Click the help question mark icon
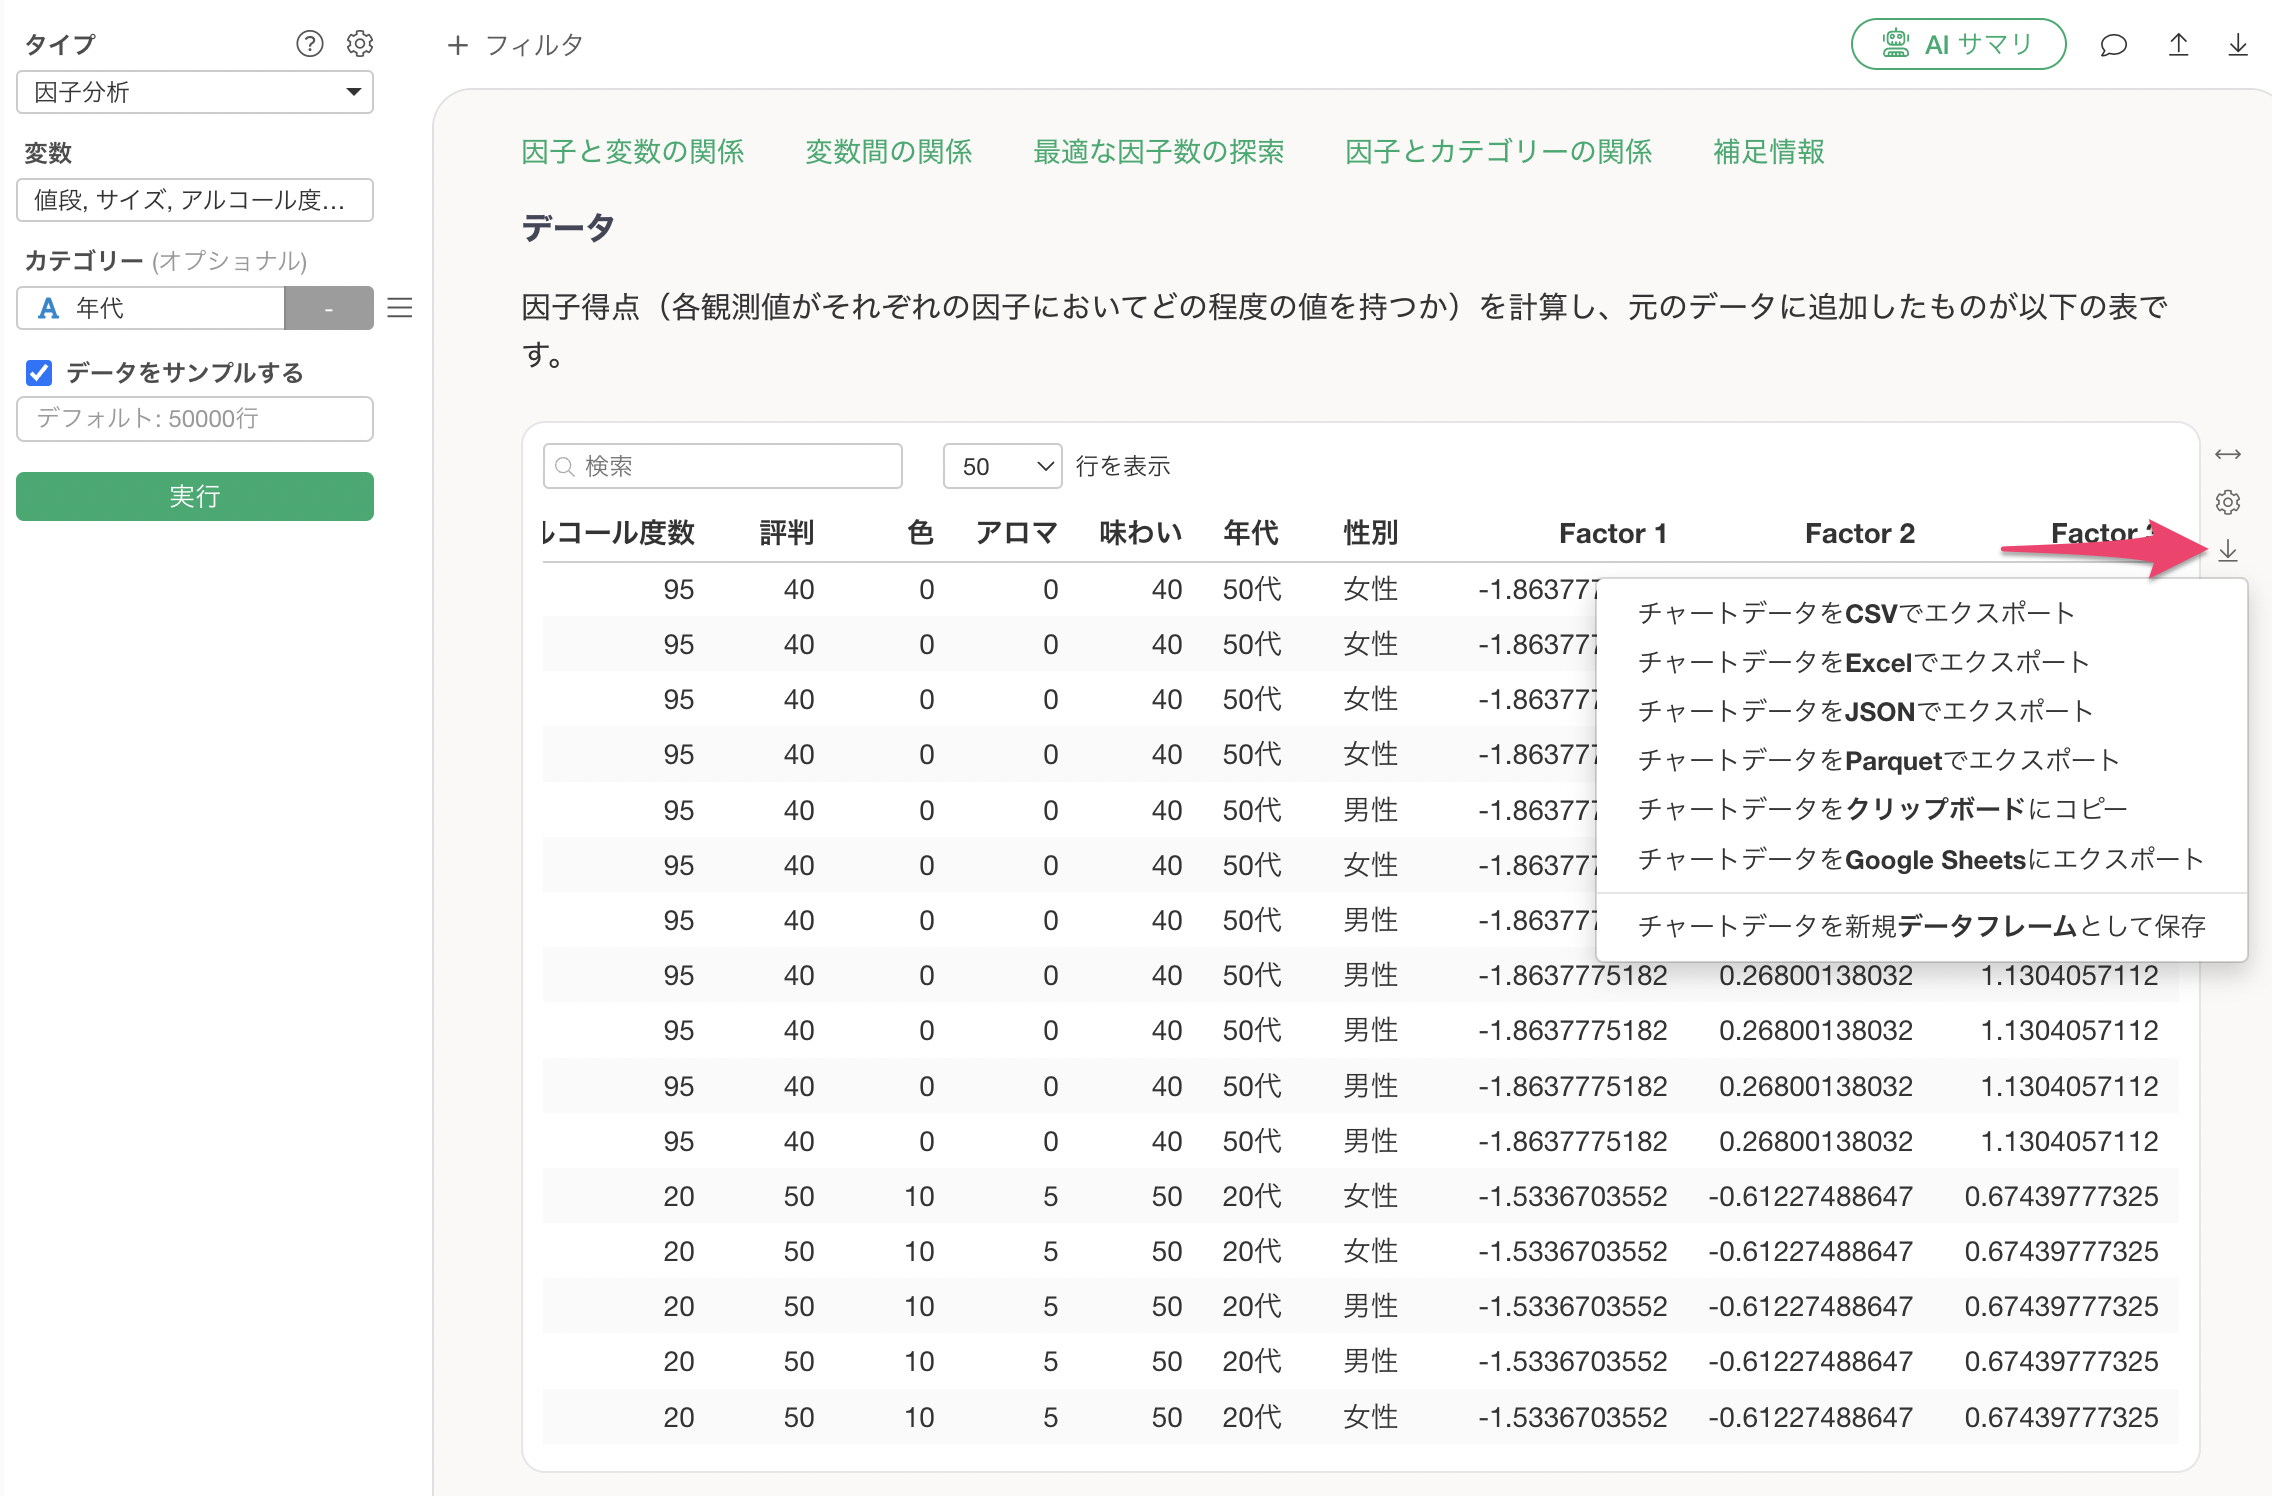Screen dimensions: 2272x1496 310,44
